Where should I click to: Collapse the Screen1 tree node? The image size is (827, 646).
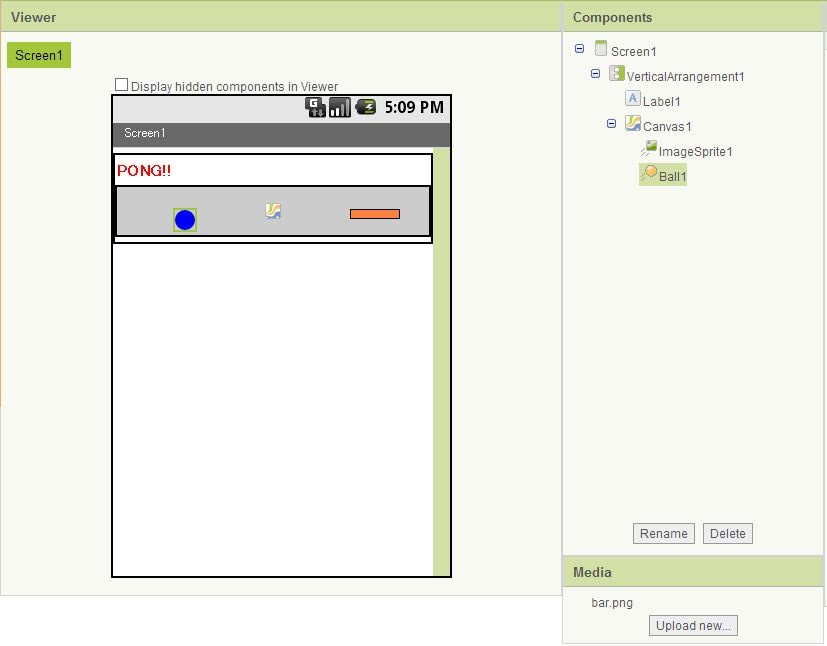point(580,49)
